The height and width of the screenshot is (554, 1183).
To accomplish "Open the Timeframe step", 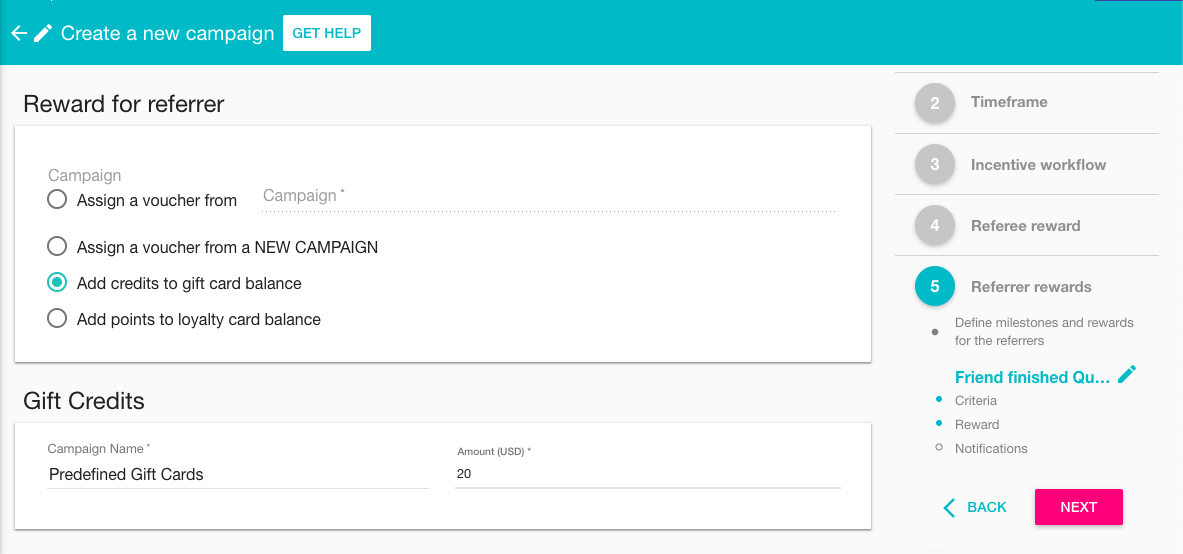I will pos(1009,102).
